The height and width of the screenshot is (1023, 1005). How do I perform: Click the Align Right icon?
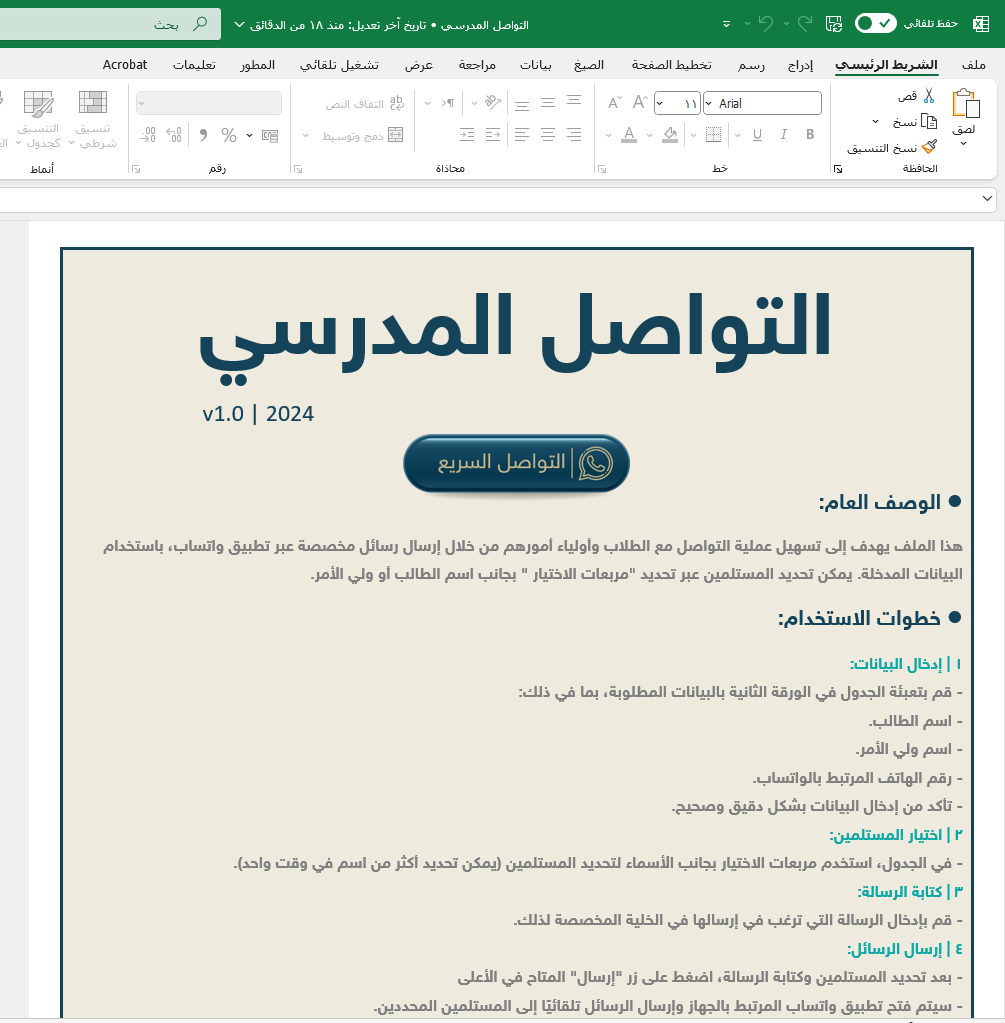tap(574, 134)
